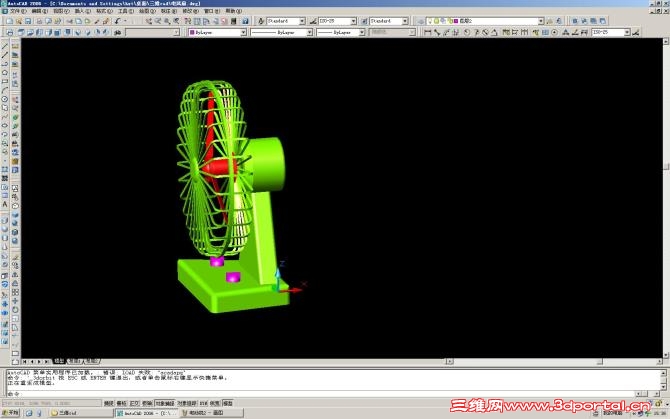This screenshot has width=670, height=419.
Task: Open Plot Preview from the standard toolbar
Action: pos(48,21)
